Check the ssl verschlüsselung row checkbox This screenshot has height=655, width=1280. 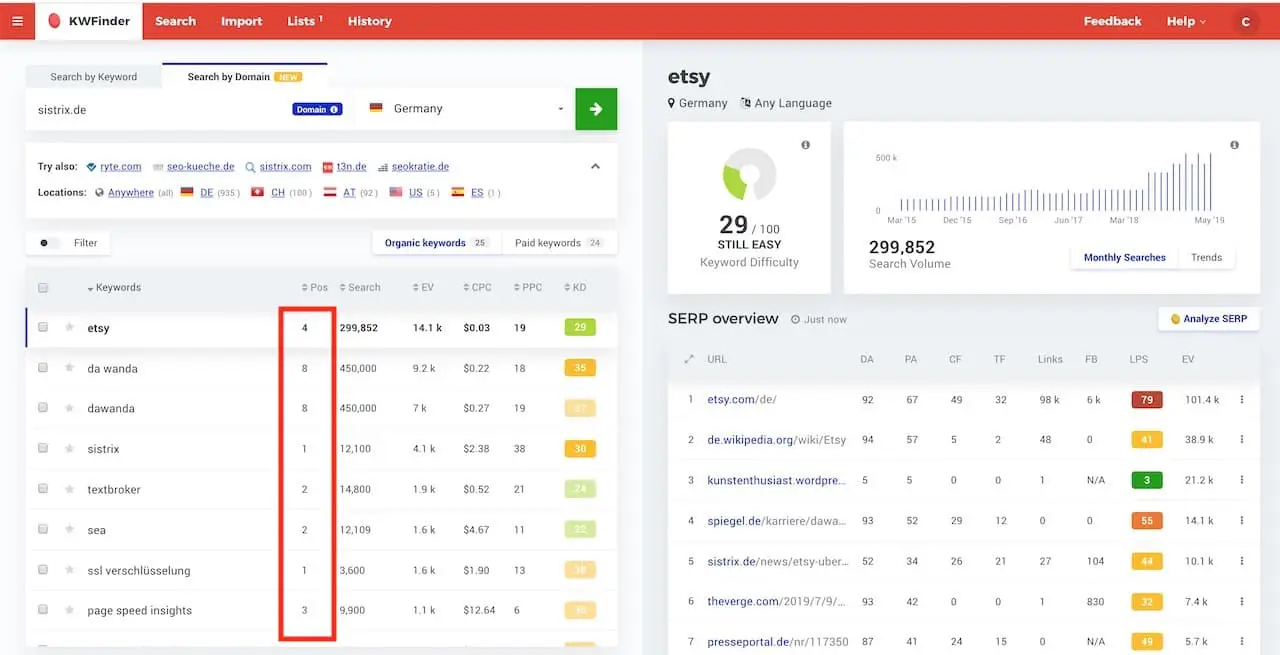43,570
